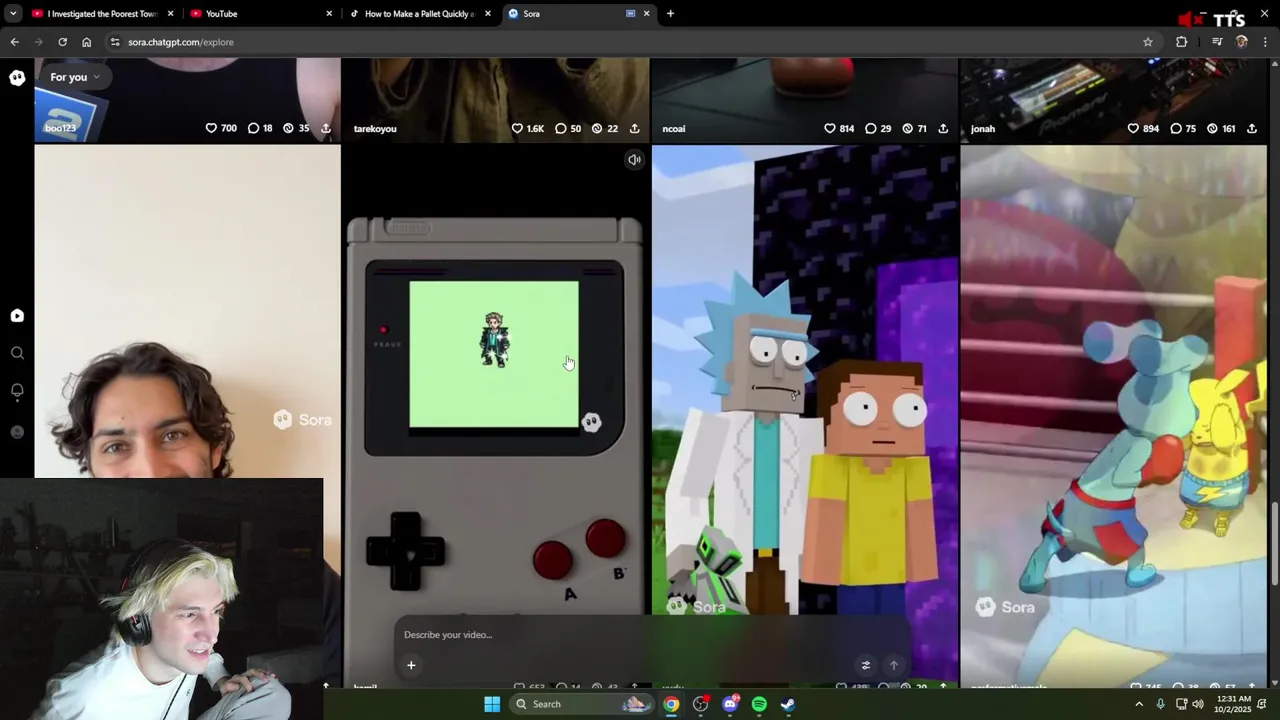This screenshot has height=720, width=1280.
Task: Open boo123's profile name
Action: click(60, 128)
